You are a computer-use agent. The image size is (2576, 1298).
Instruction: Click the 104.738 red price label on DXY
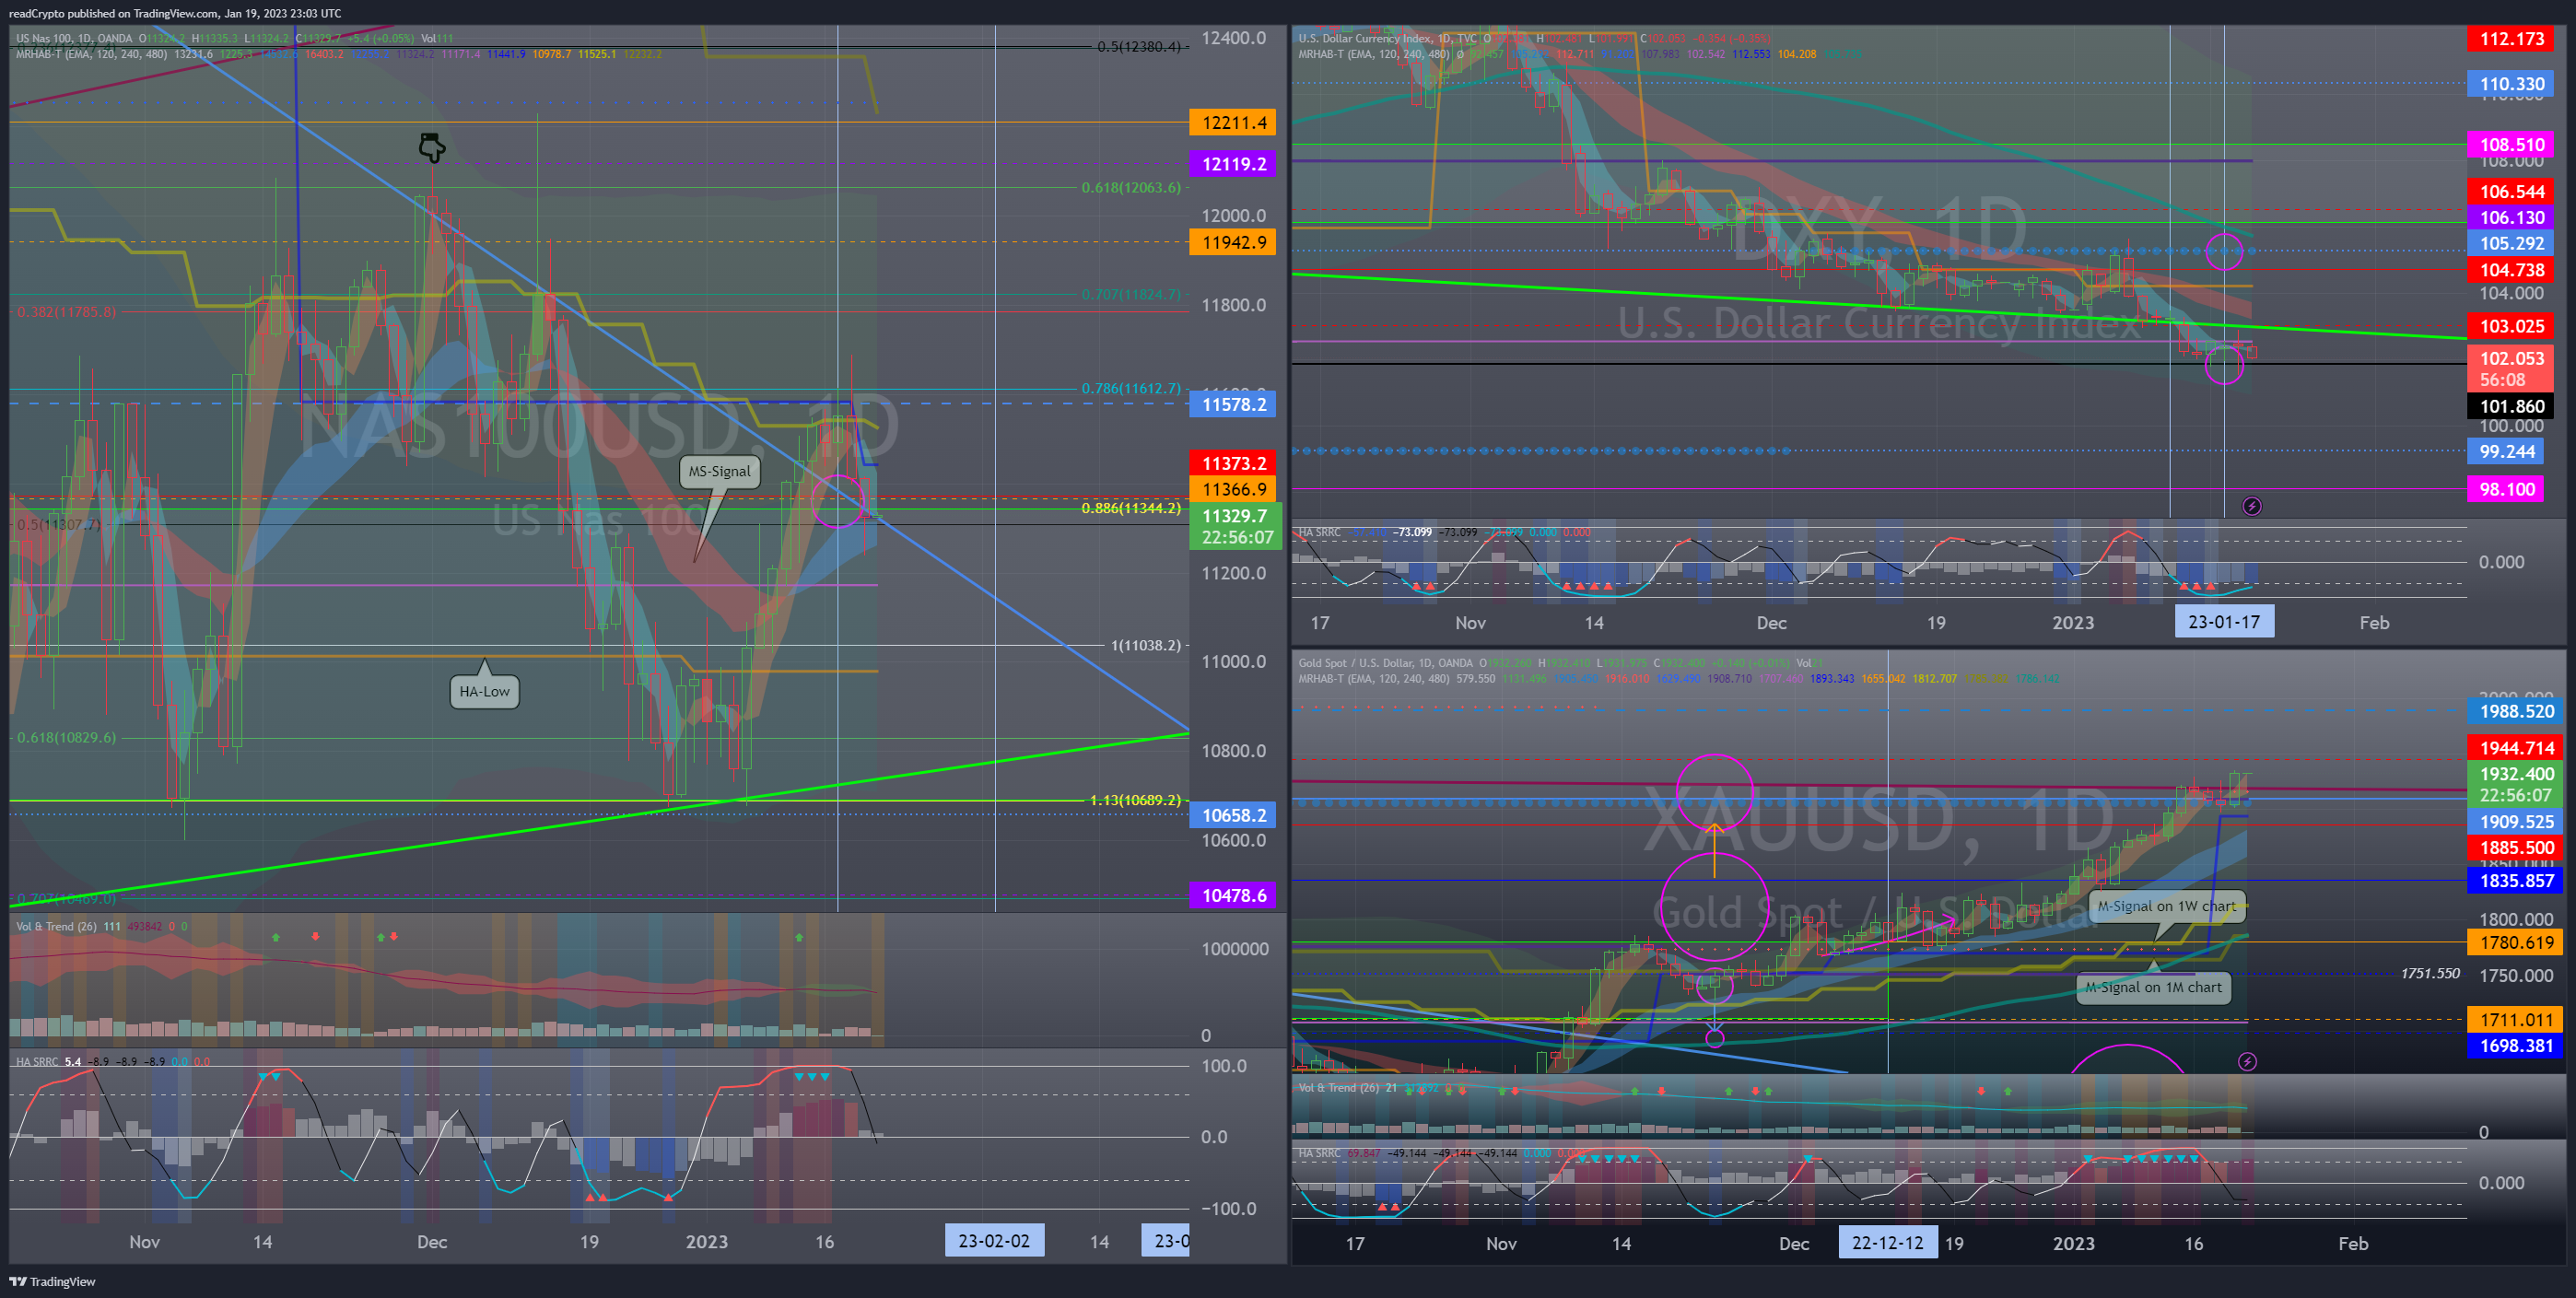(x=2511, y=270)
